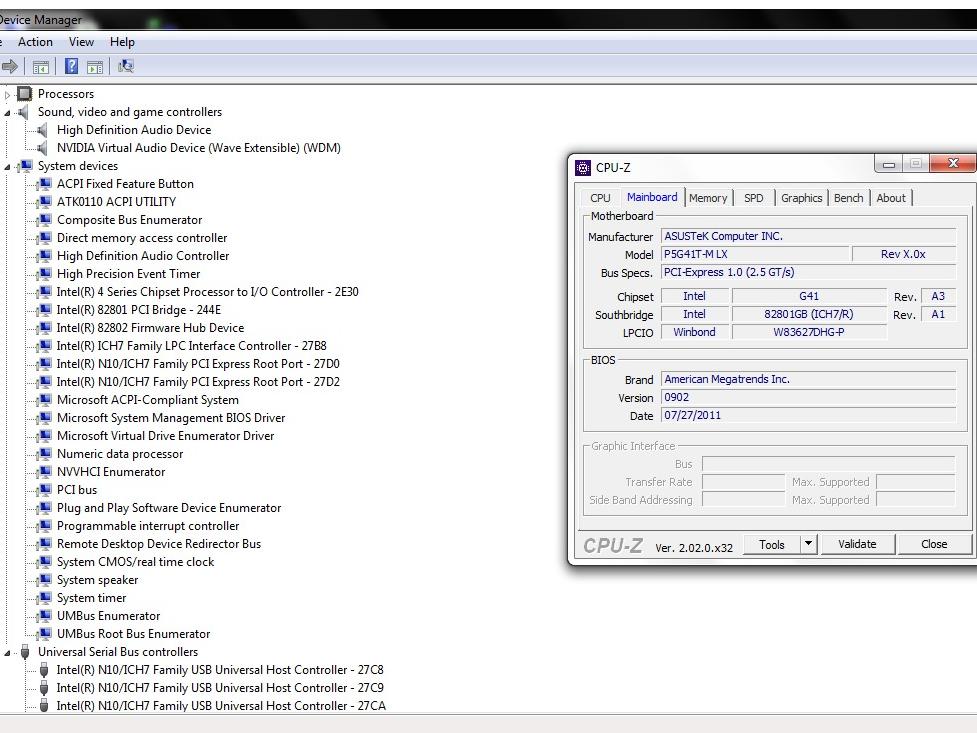This screenshot has height=733, width=977.
Task: Expand the Processors tree node
Action: point(7,95)
